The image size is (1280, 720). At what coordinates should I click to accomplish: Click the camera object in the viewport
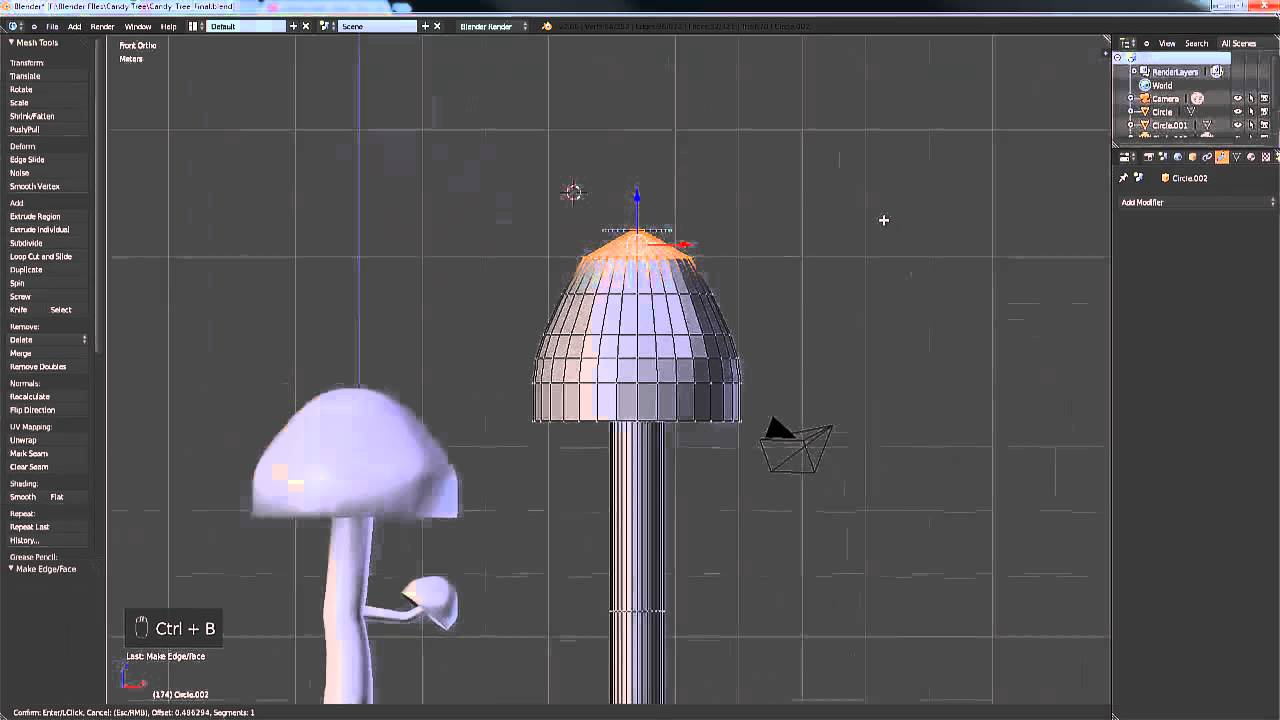tap(796, 446)
